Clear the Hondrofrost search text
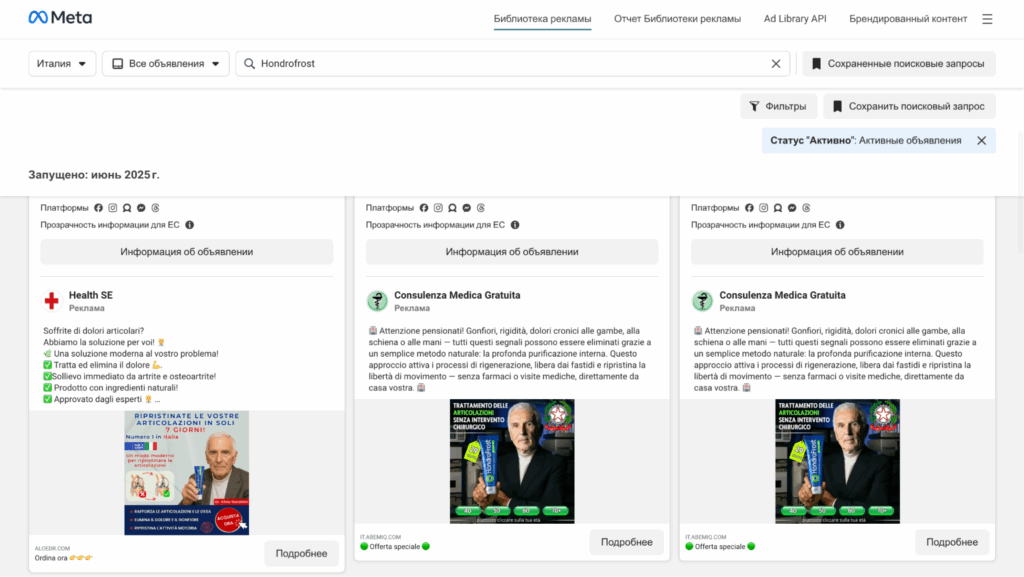Viewport: 1024px width, 577px height. click(x=775, y=63)
